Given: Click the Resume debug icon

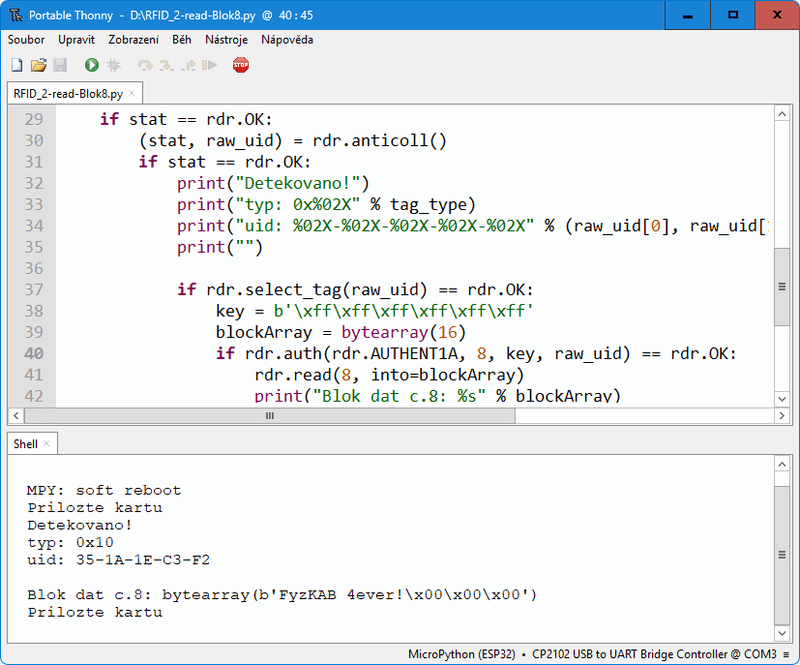Looking at the screenshot, I should 209,65.
